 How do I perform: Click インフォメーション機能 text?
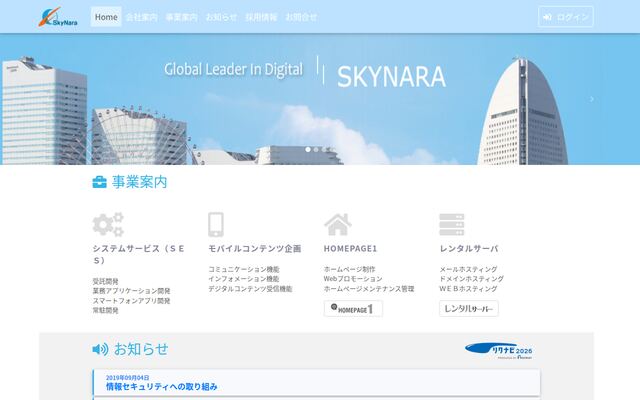point(244,279)
